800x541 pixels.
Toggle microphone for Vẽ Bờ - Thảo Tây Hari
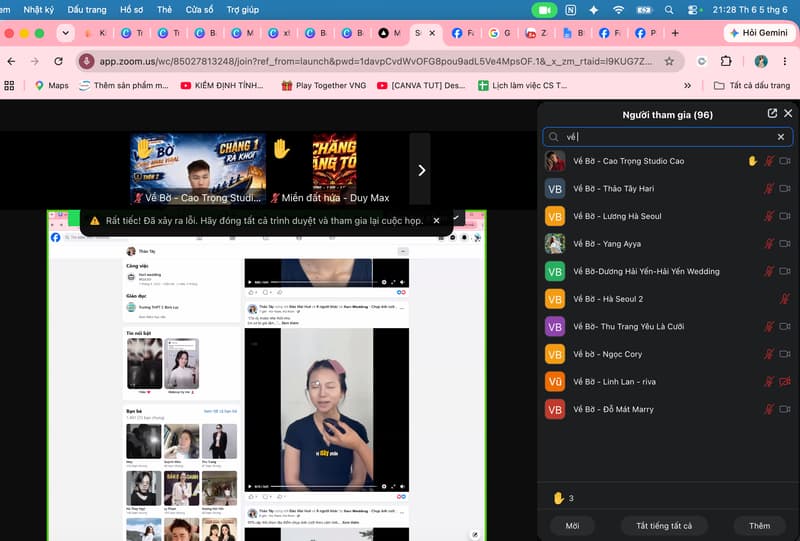click(x=769, y=189)
